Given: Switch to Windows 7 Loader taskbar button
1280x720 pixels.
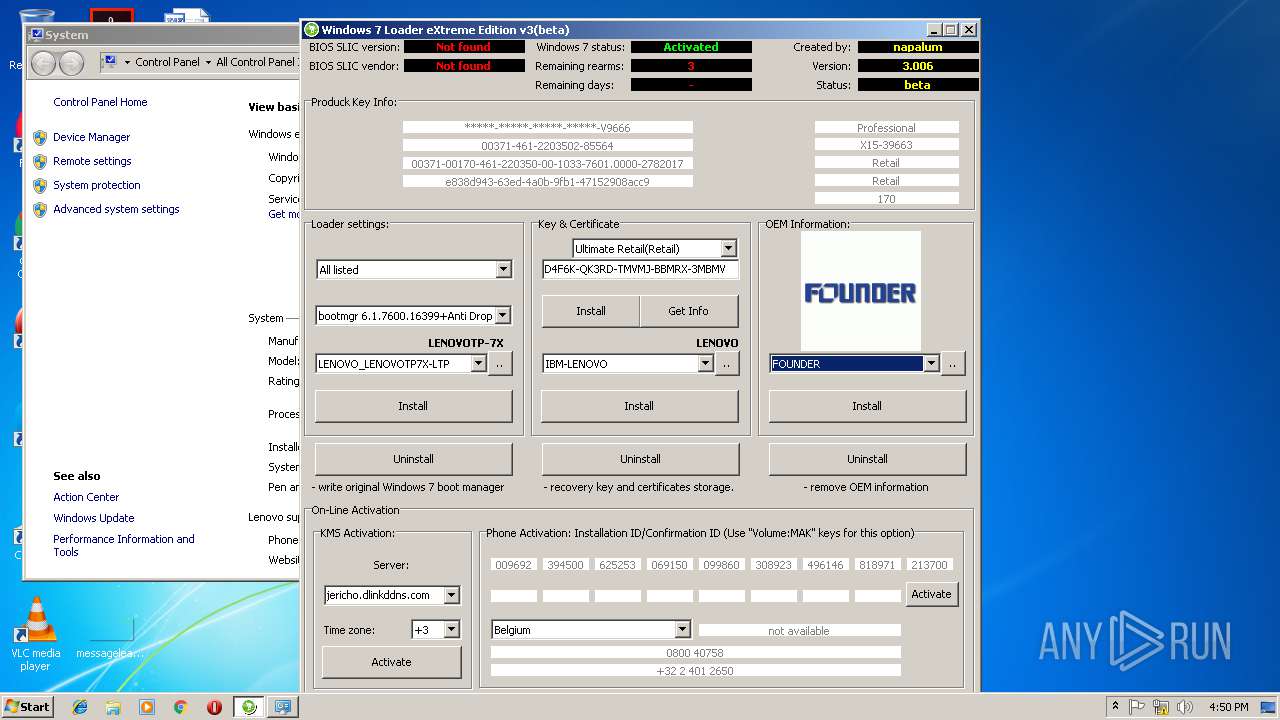Looking at the screenshot, I should pyautogui.click(x=249, y=707).
